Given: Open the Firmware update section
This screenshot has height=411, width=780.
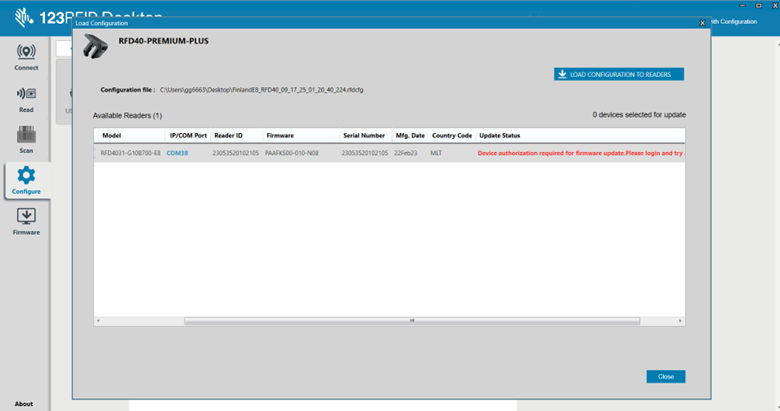Looking at the screenshot, I should [x=26, y=221].
